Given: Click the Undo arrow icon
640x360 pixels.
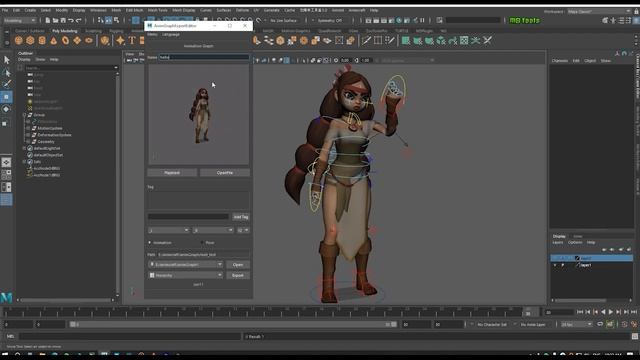Looking at the screenshot, I should 71,20.
